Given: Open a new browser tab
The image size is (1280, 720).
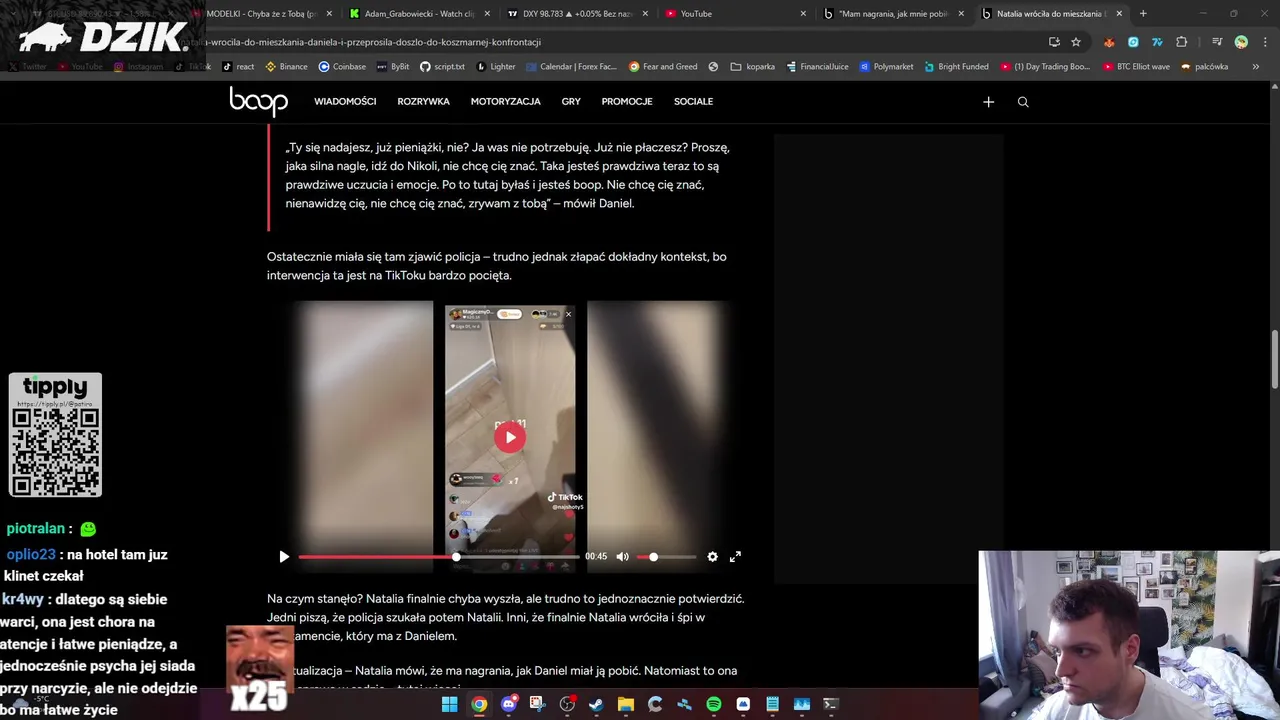Looking at the screenshot, I should pyautogui.click(x=1143, y=14).
